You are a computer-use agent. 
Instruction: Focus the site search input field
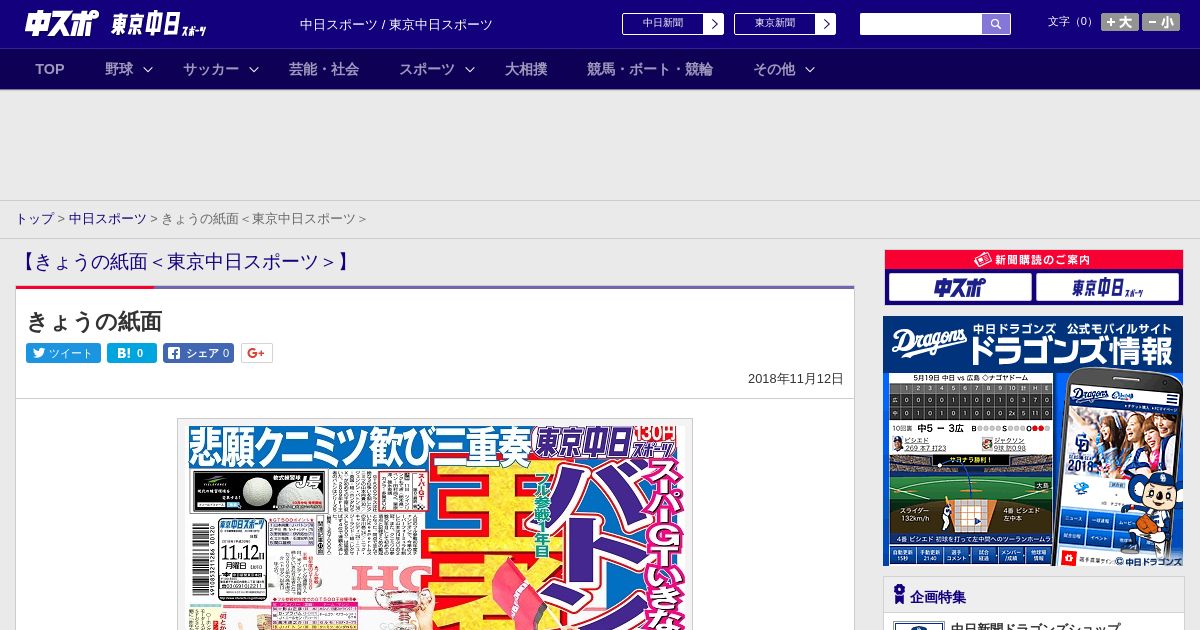click(921, 24)
